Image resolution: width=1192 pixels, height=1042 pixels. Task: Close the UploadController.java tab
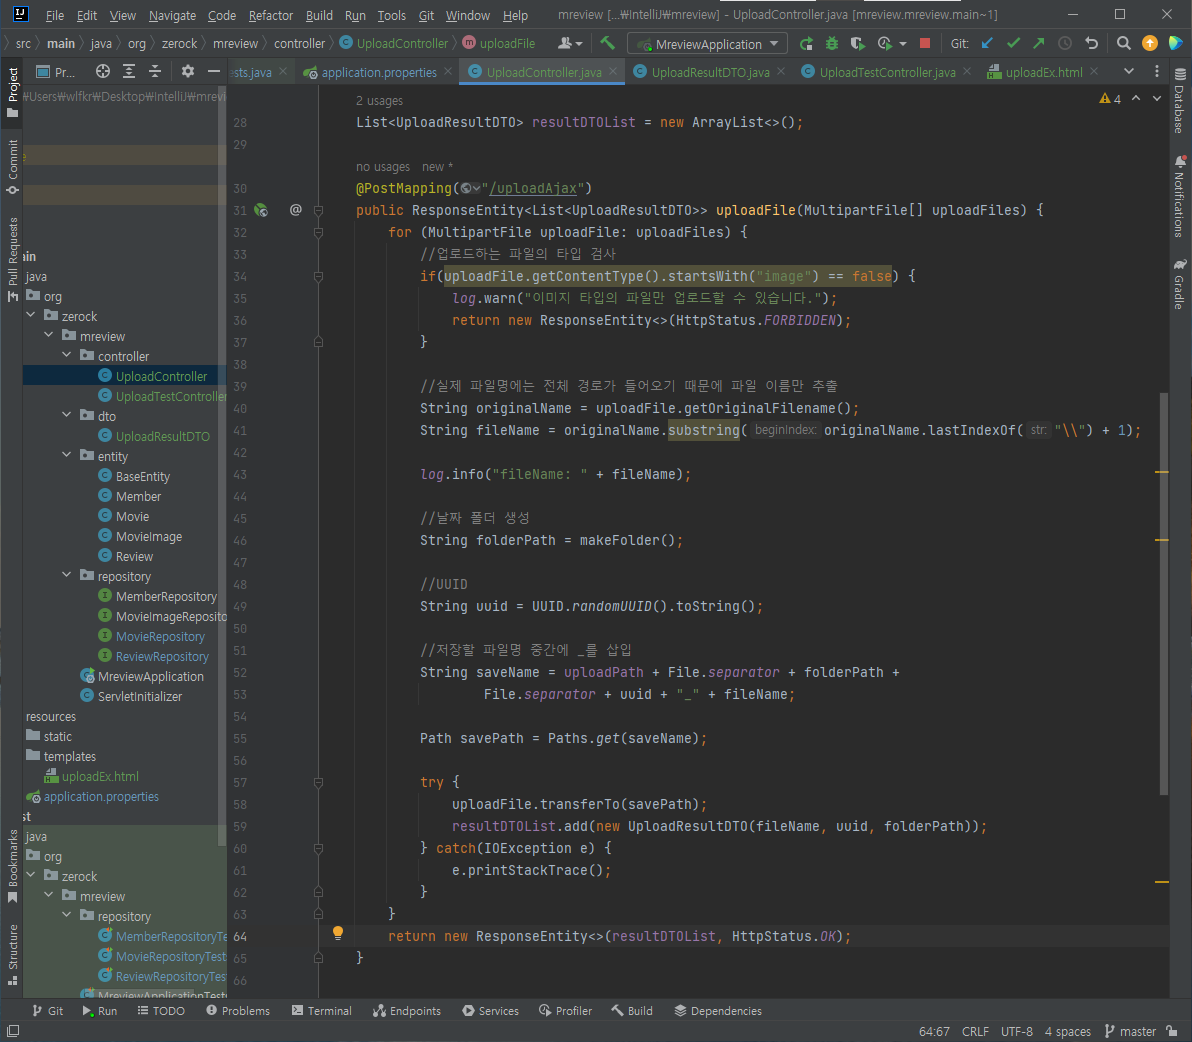[x=613, y=71]
